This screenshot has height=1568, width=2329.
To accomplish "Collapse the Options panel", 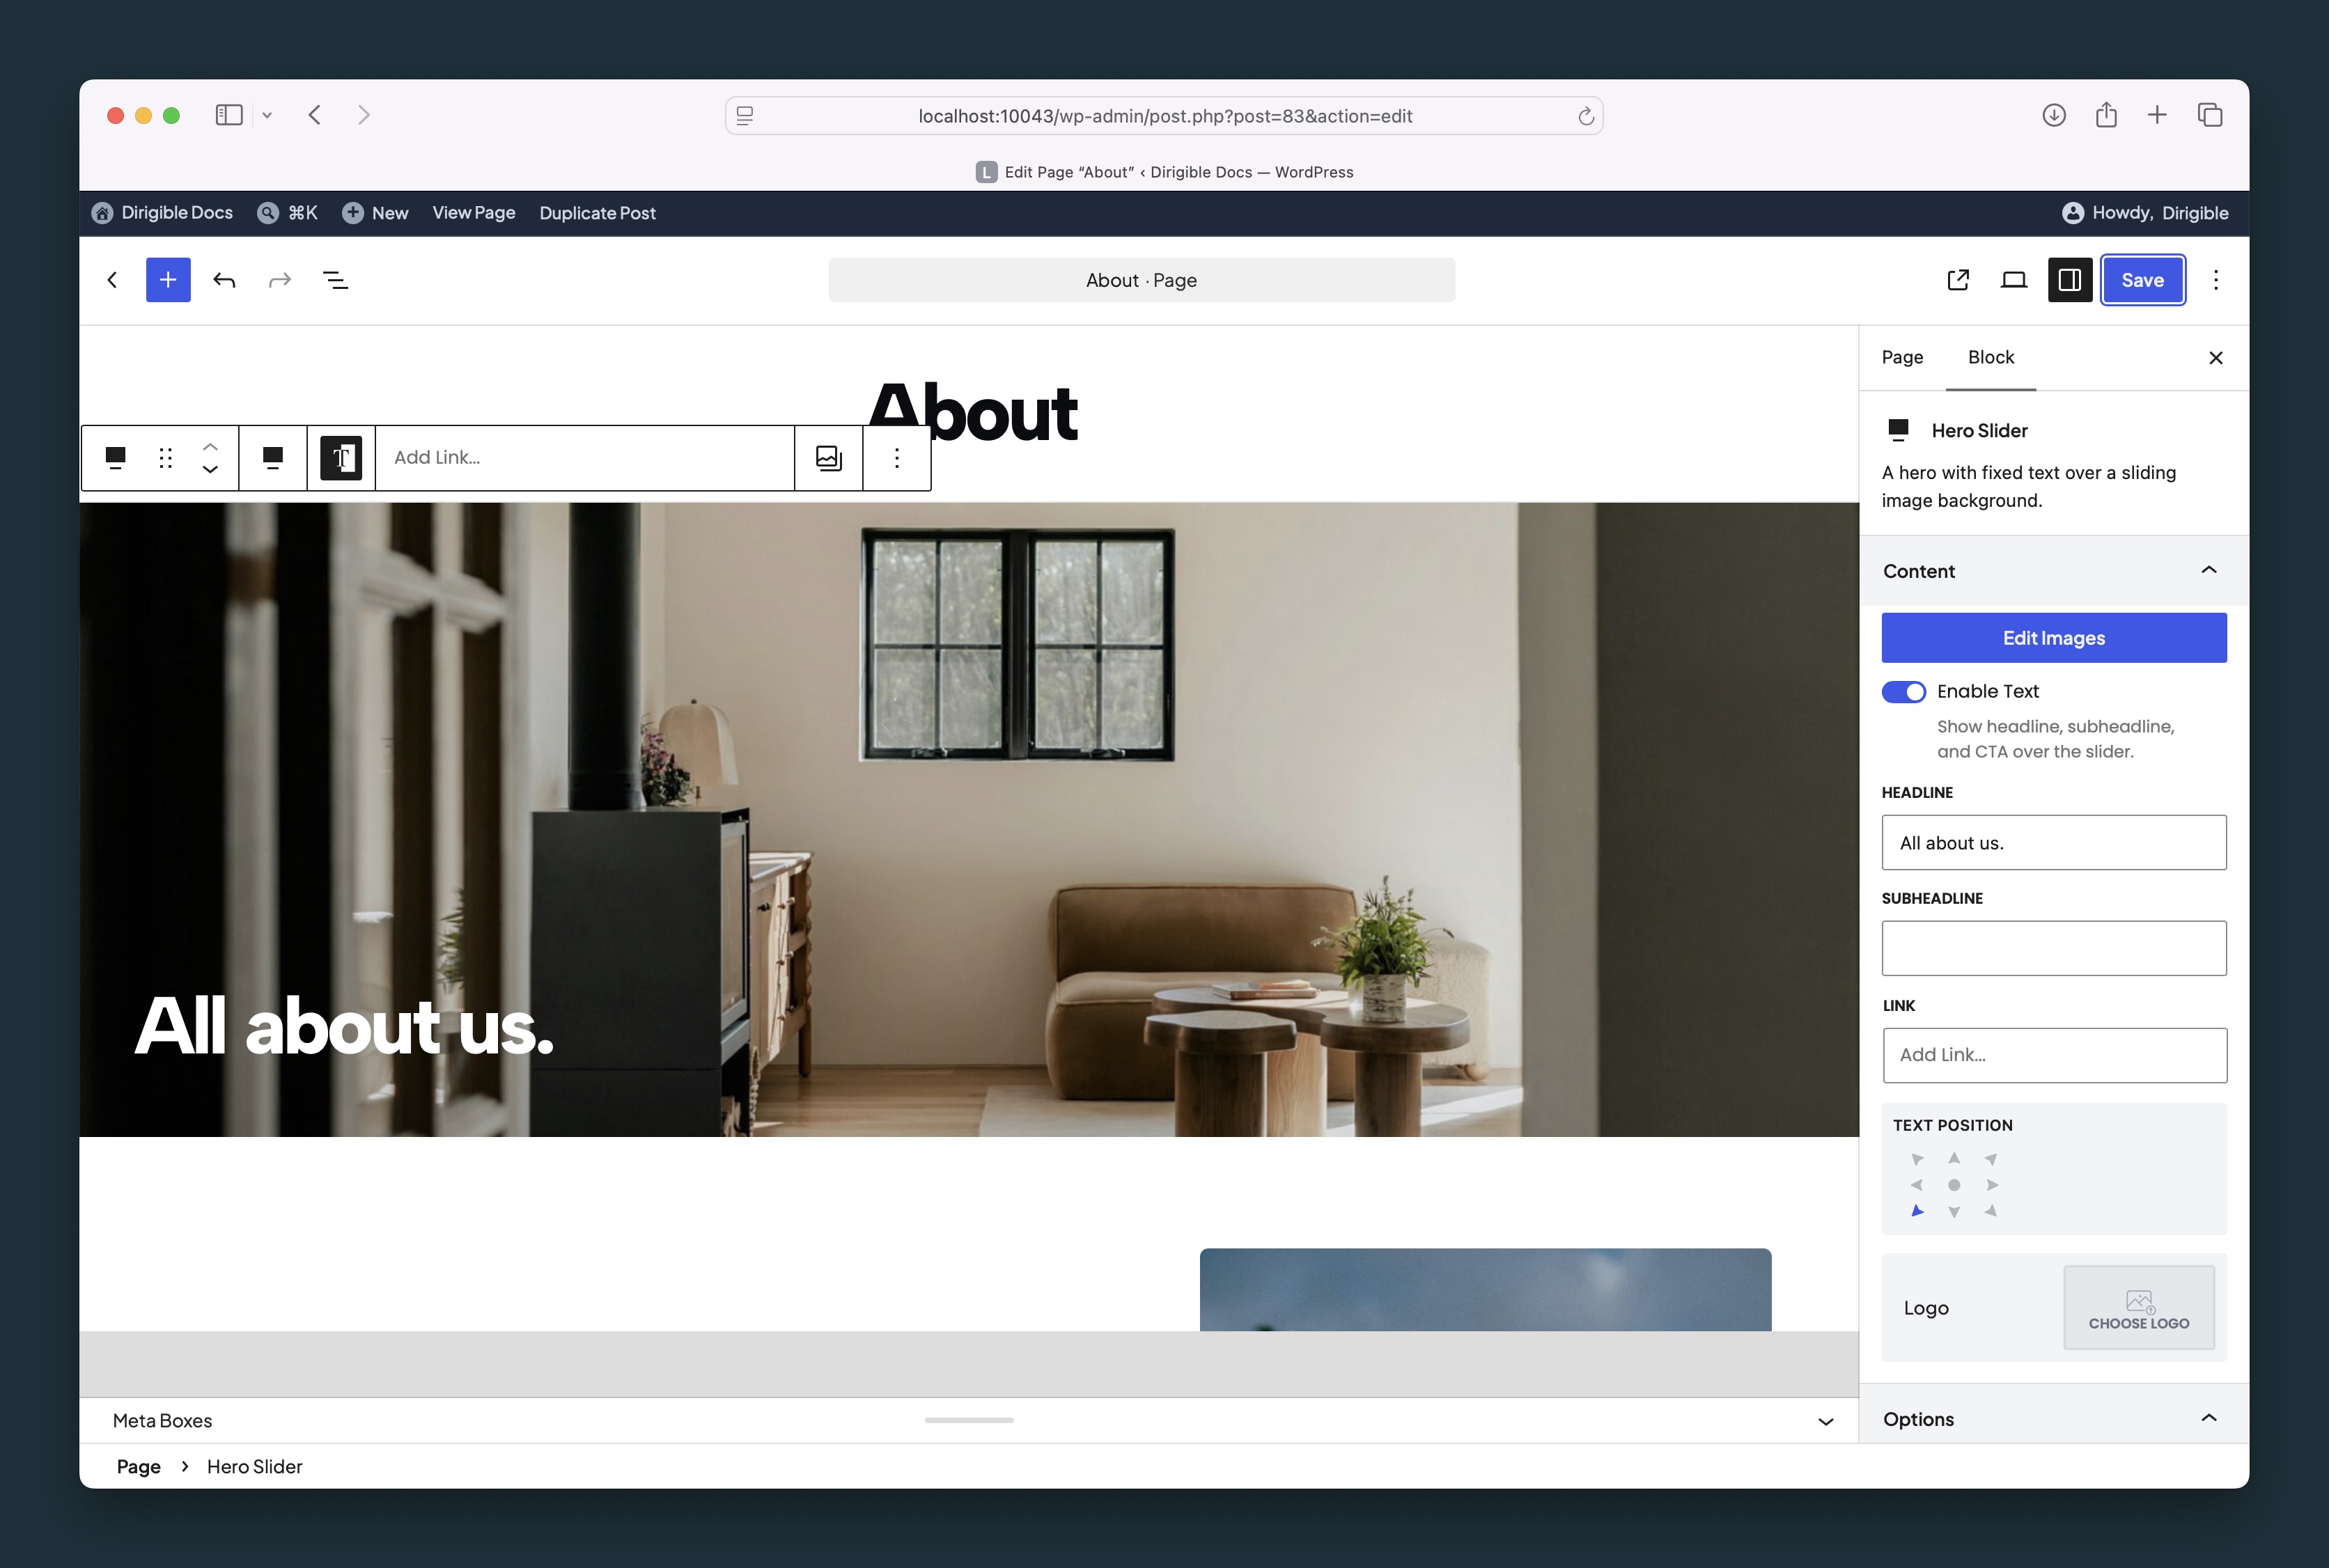I will tap(2209, 1418).
